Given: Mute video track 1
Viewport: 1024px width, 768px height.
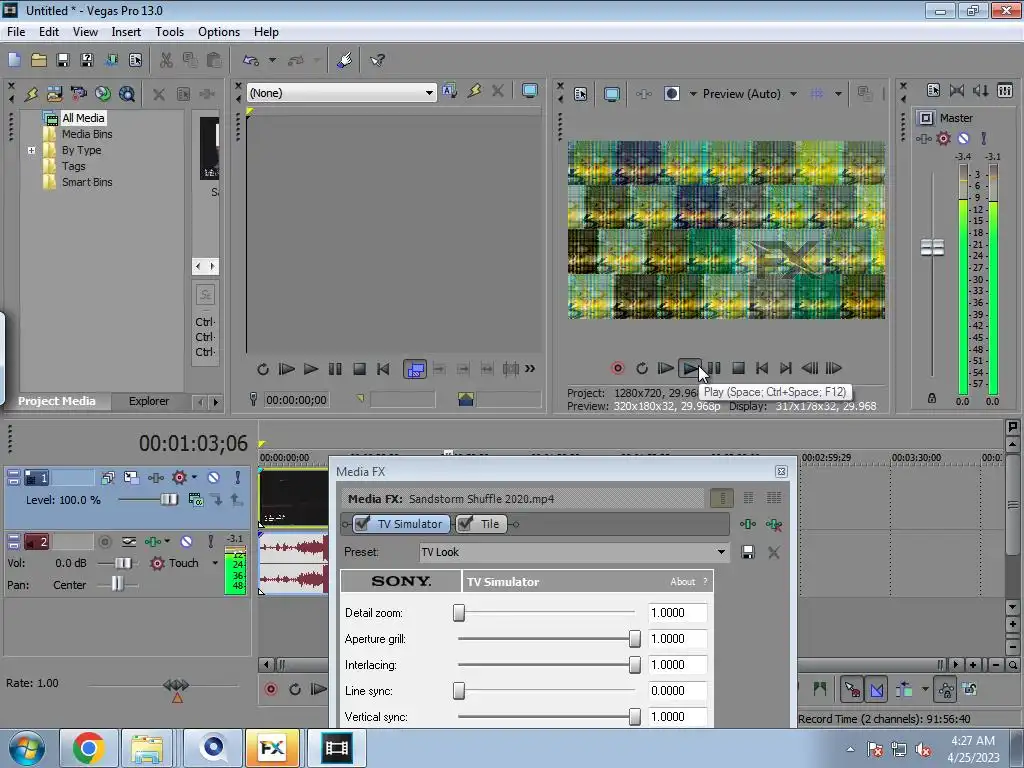Looking at the screenshot, I should point(214,478).
